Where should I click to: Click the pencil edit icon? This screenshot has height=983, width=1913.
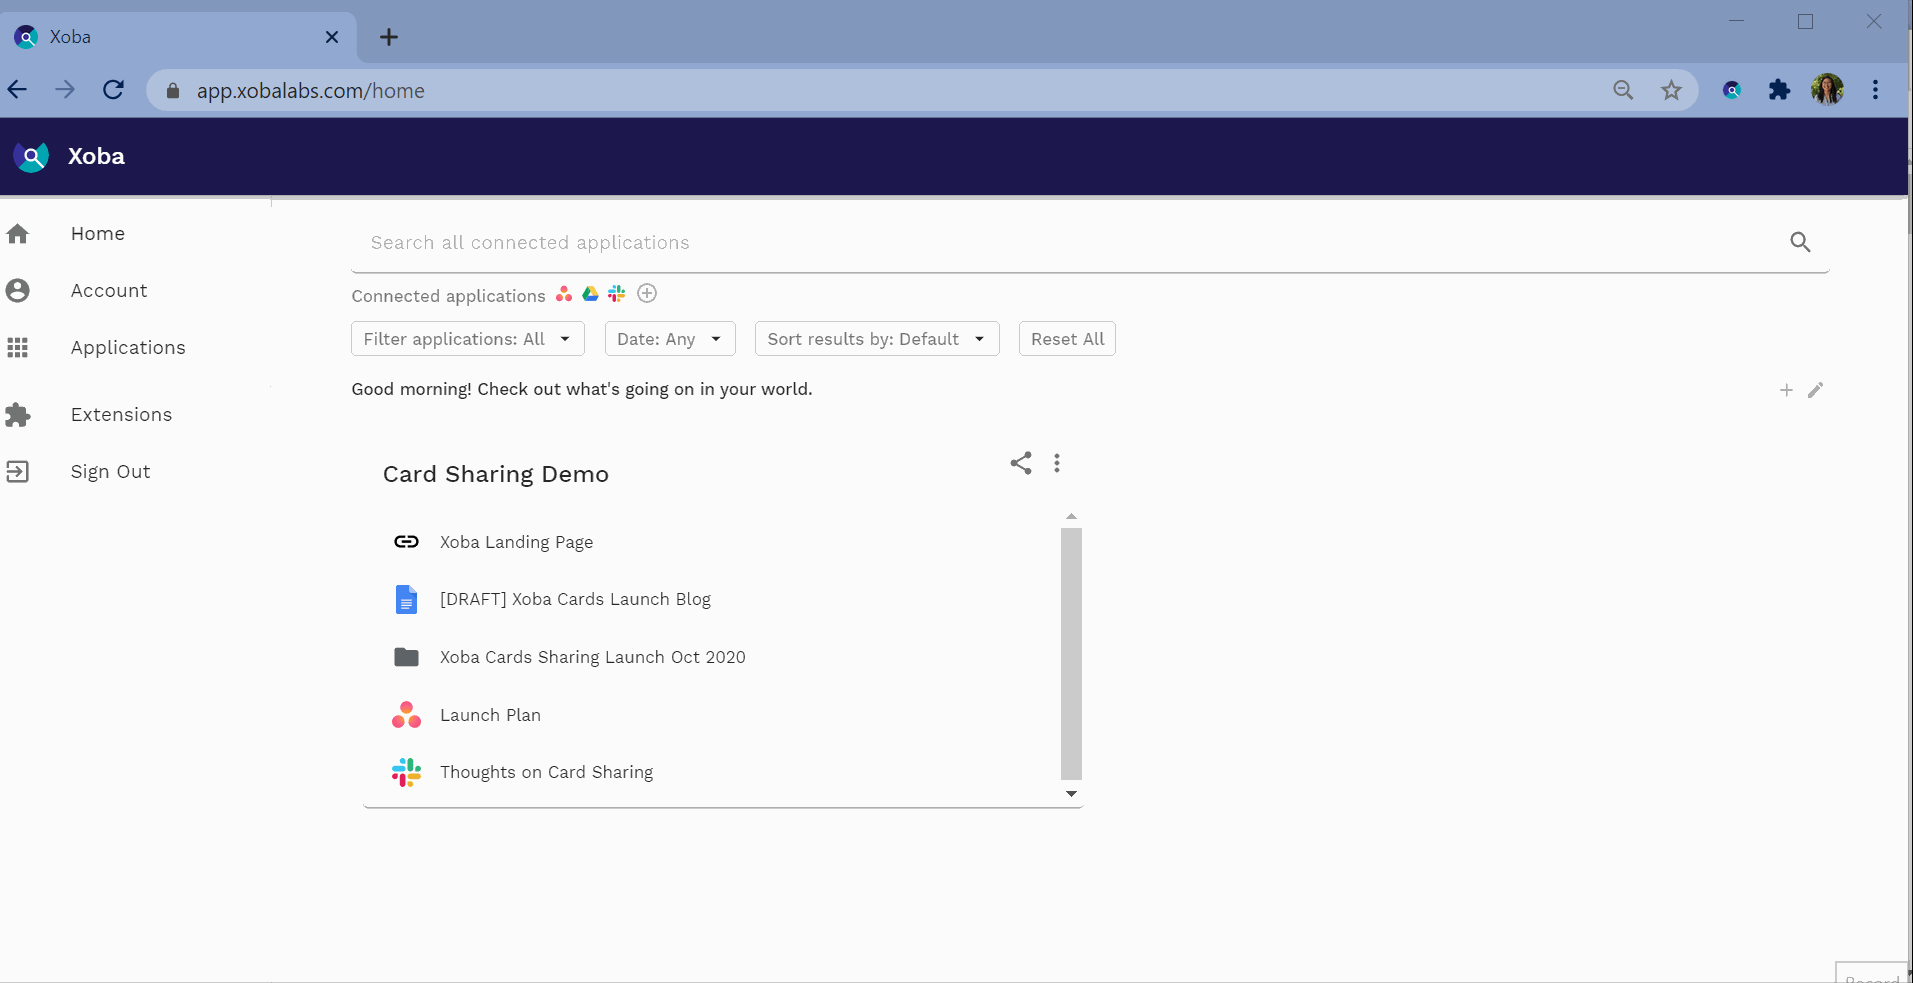(1816, 390)
